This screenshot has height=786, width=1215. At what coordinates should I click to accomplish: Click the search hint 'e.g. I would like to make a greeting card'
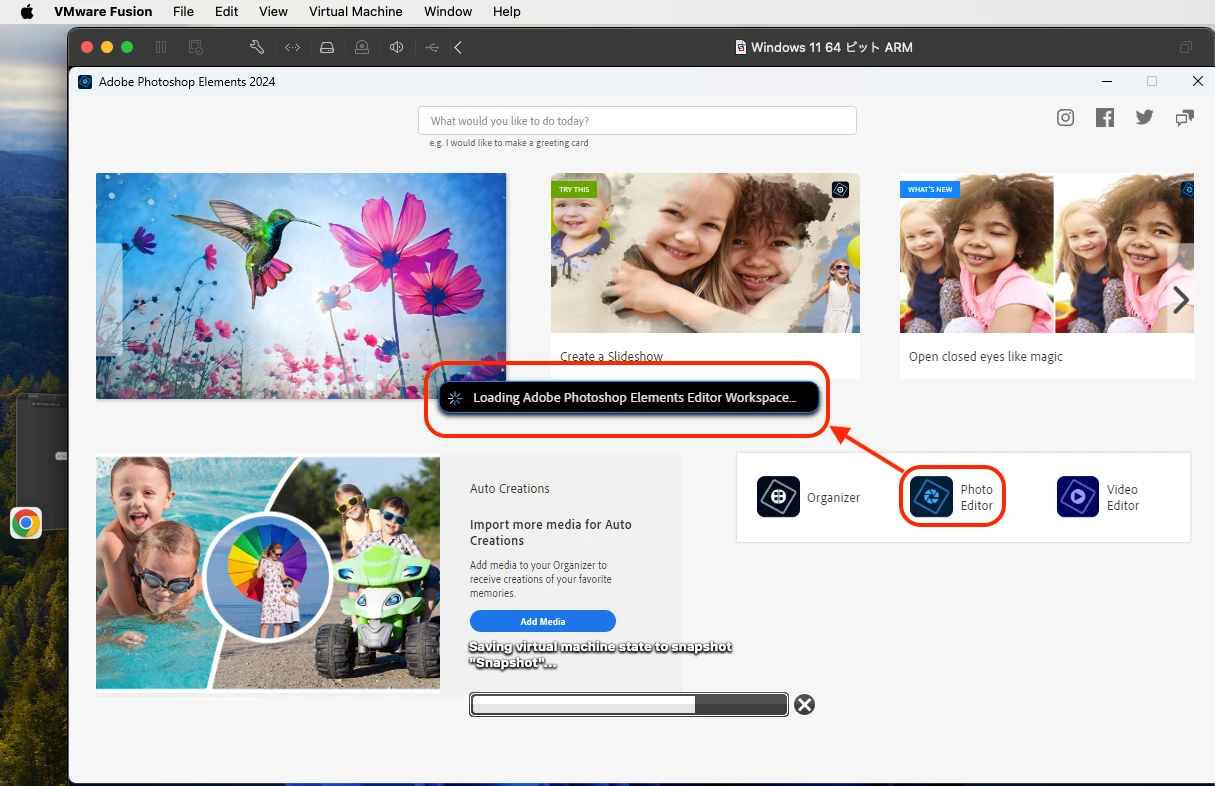(x=509, y=143)
